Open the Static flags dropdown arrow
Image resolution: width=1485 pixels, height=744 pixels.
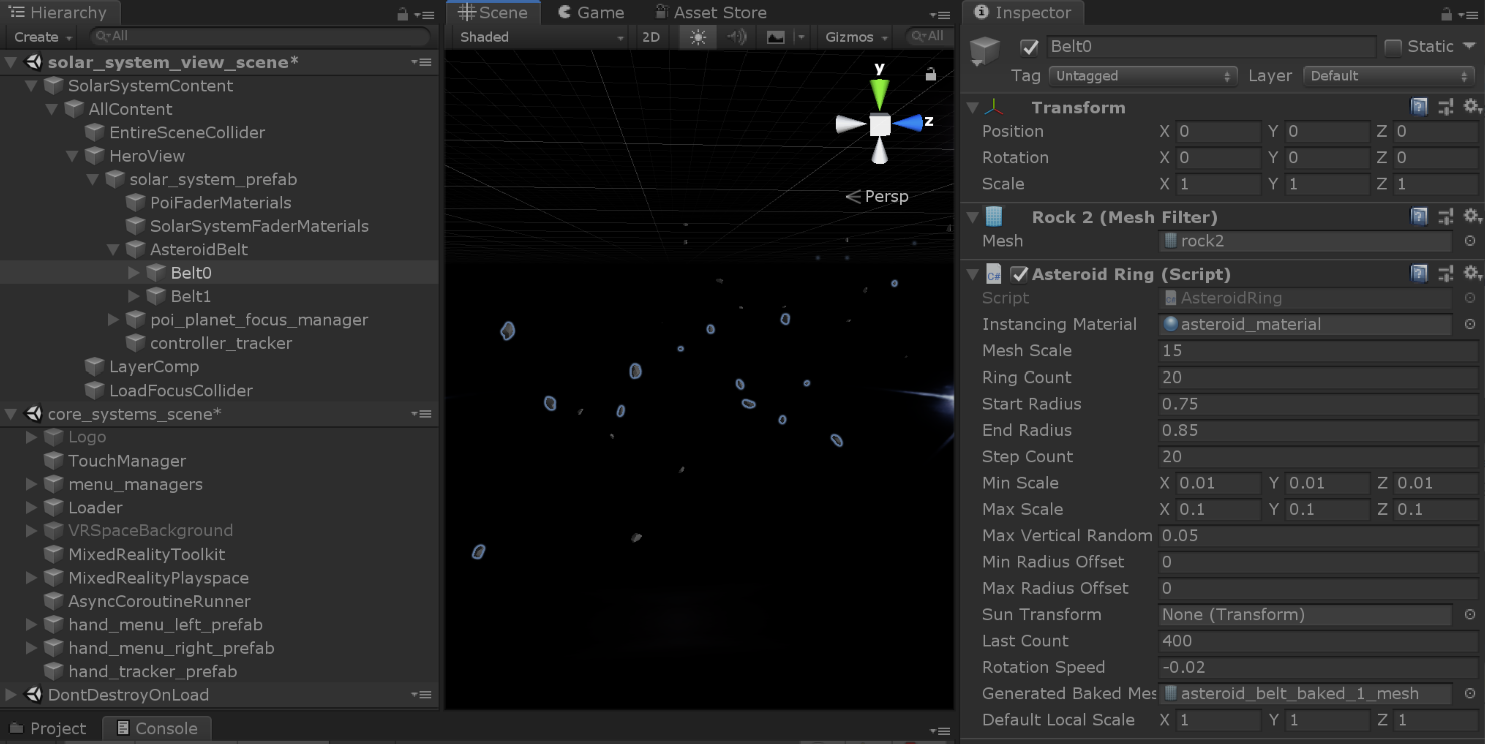[x=1469, y=46]
